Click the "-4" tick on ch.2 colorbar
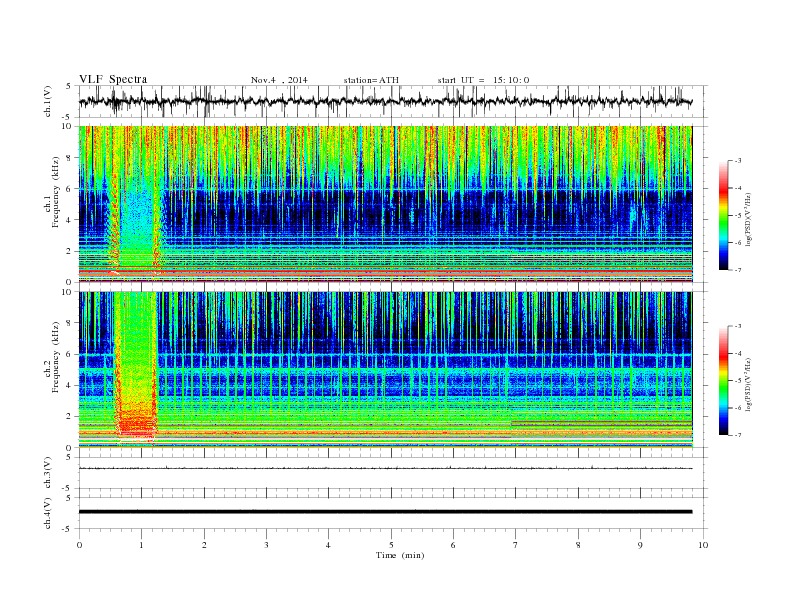Screen dimensions: 792x612 737,353
